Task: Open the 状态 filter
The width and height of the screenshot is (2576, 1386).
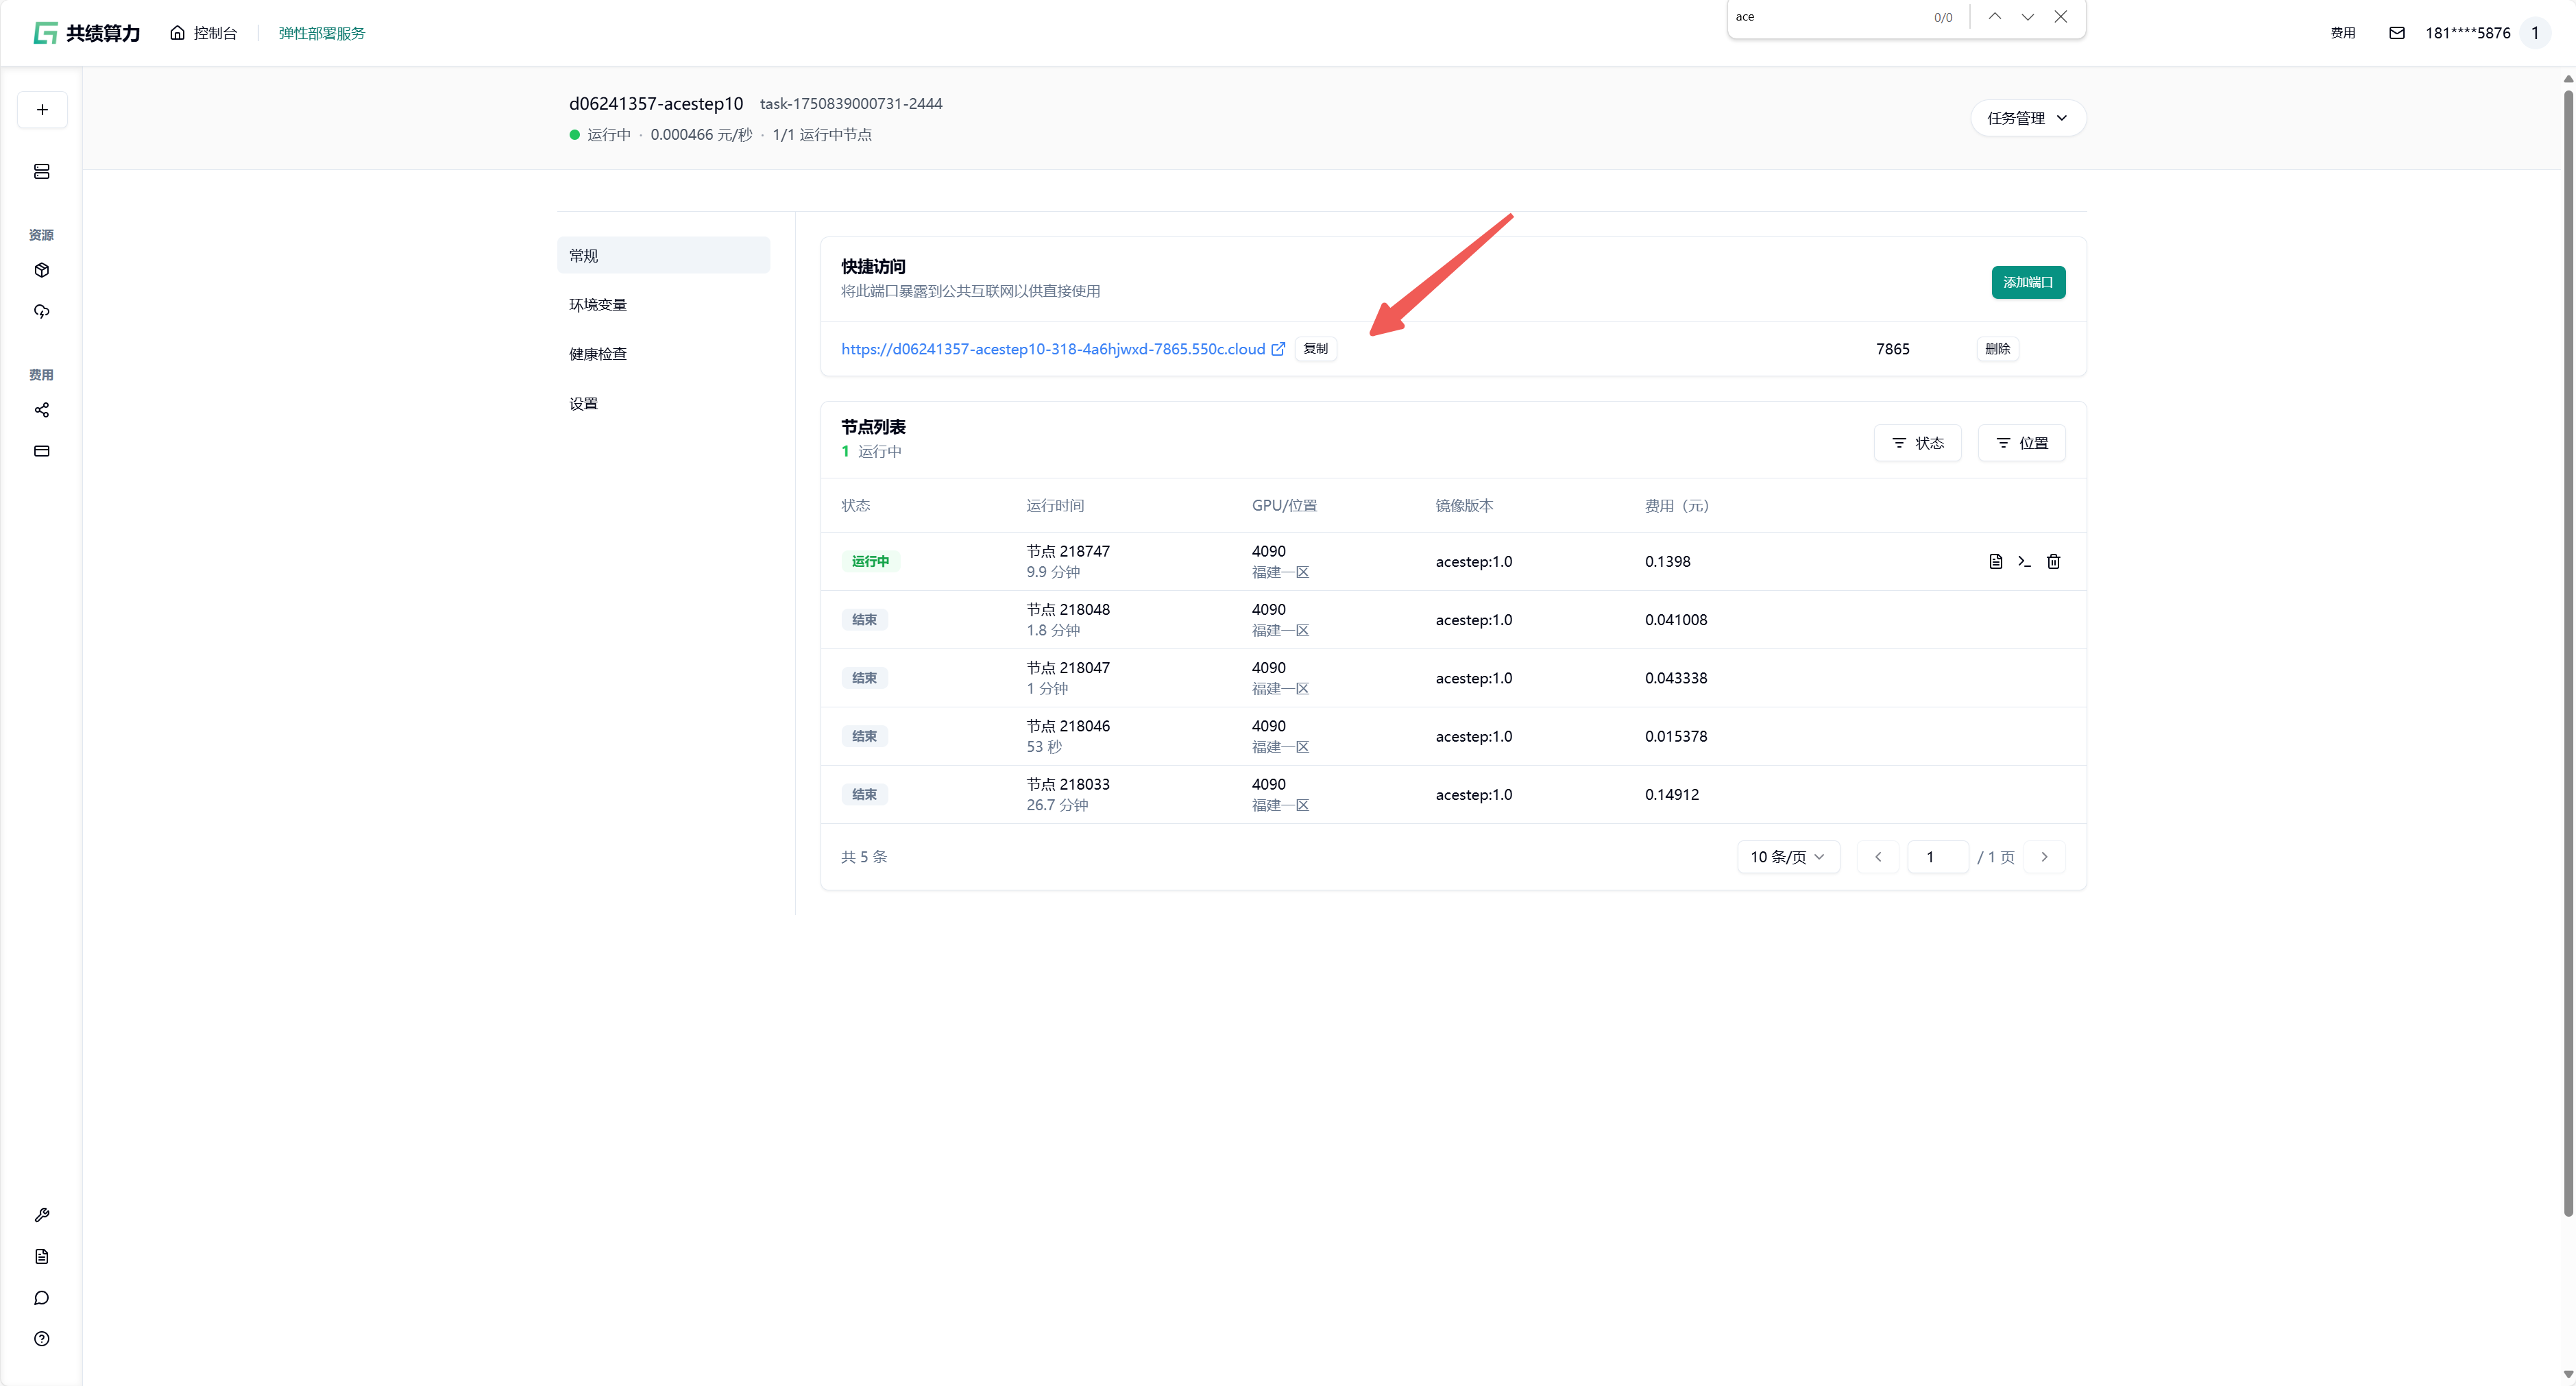Action: click(x=1917, y=443)
